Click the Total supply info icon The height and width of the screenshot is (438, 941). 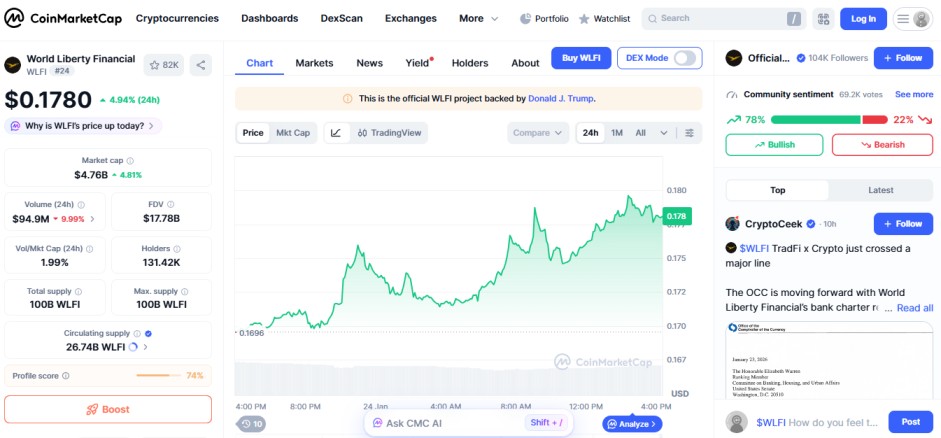click(79, 292)
